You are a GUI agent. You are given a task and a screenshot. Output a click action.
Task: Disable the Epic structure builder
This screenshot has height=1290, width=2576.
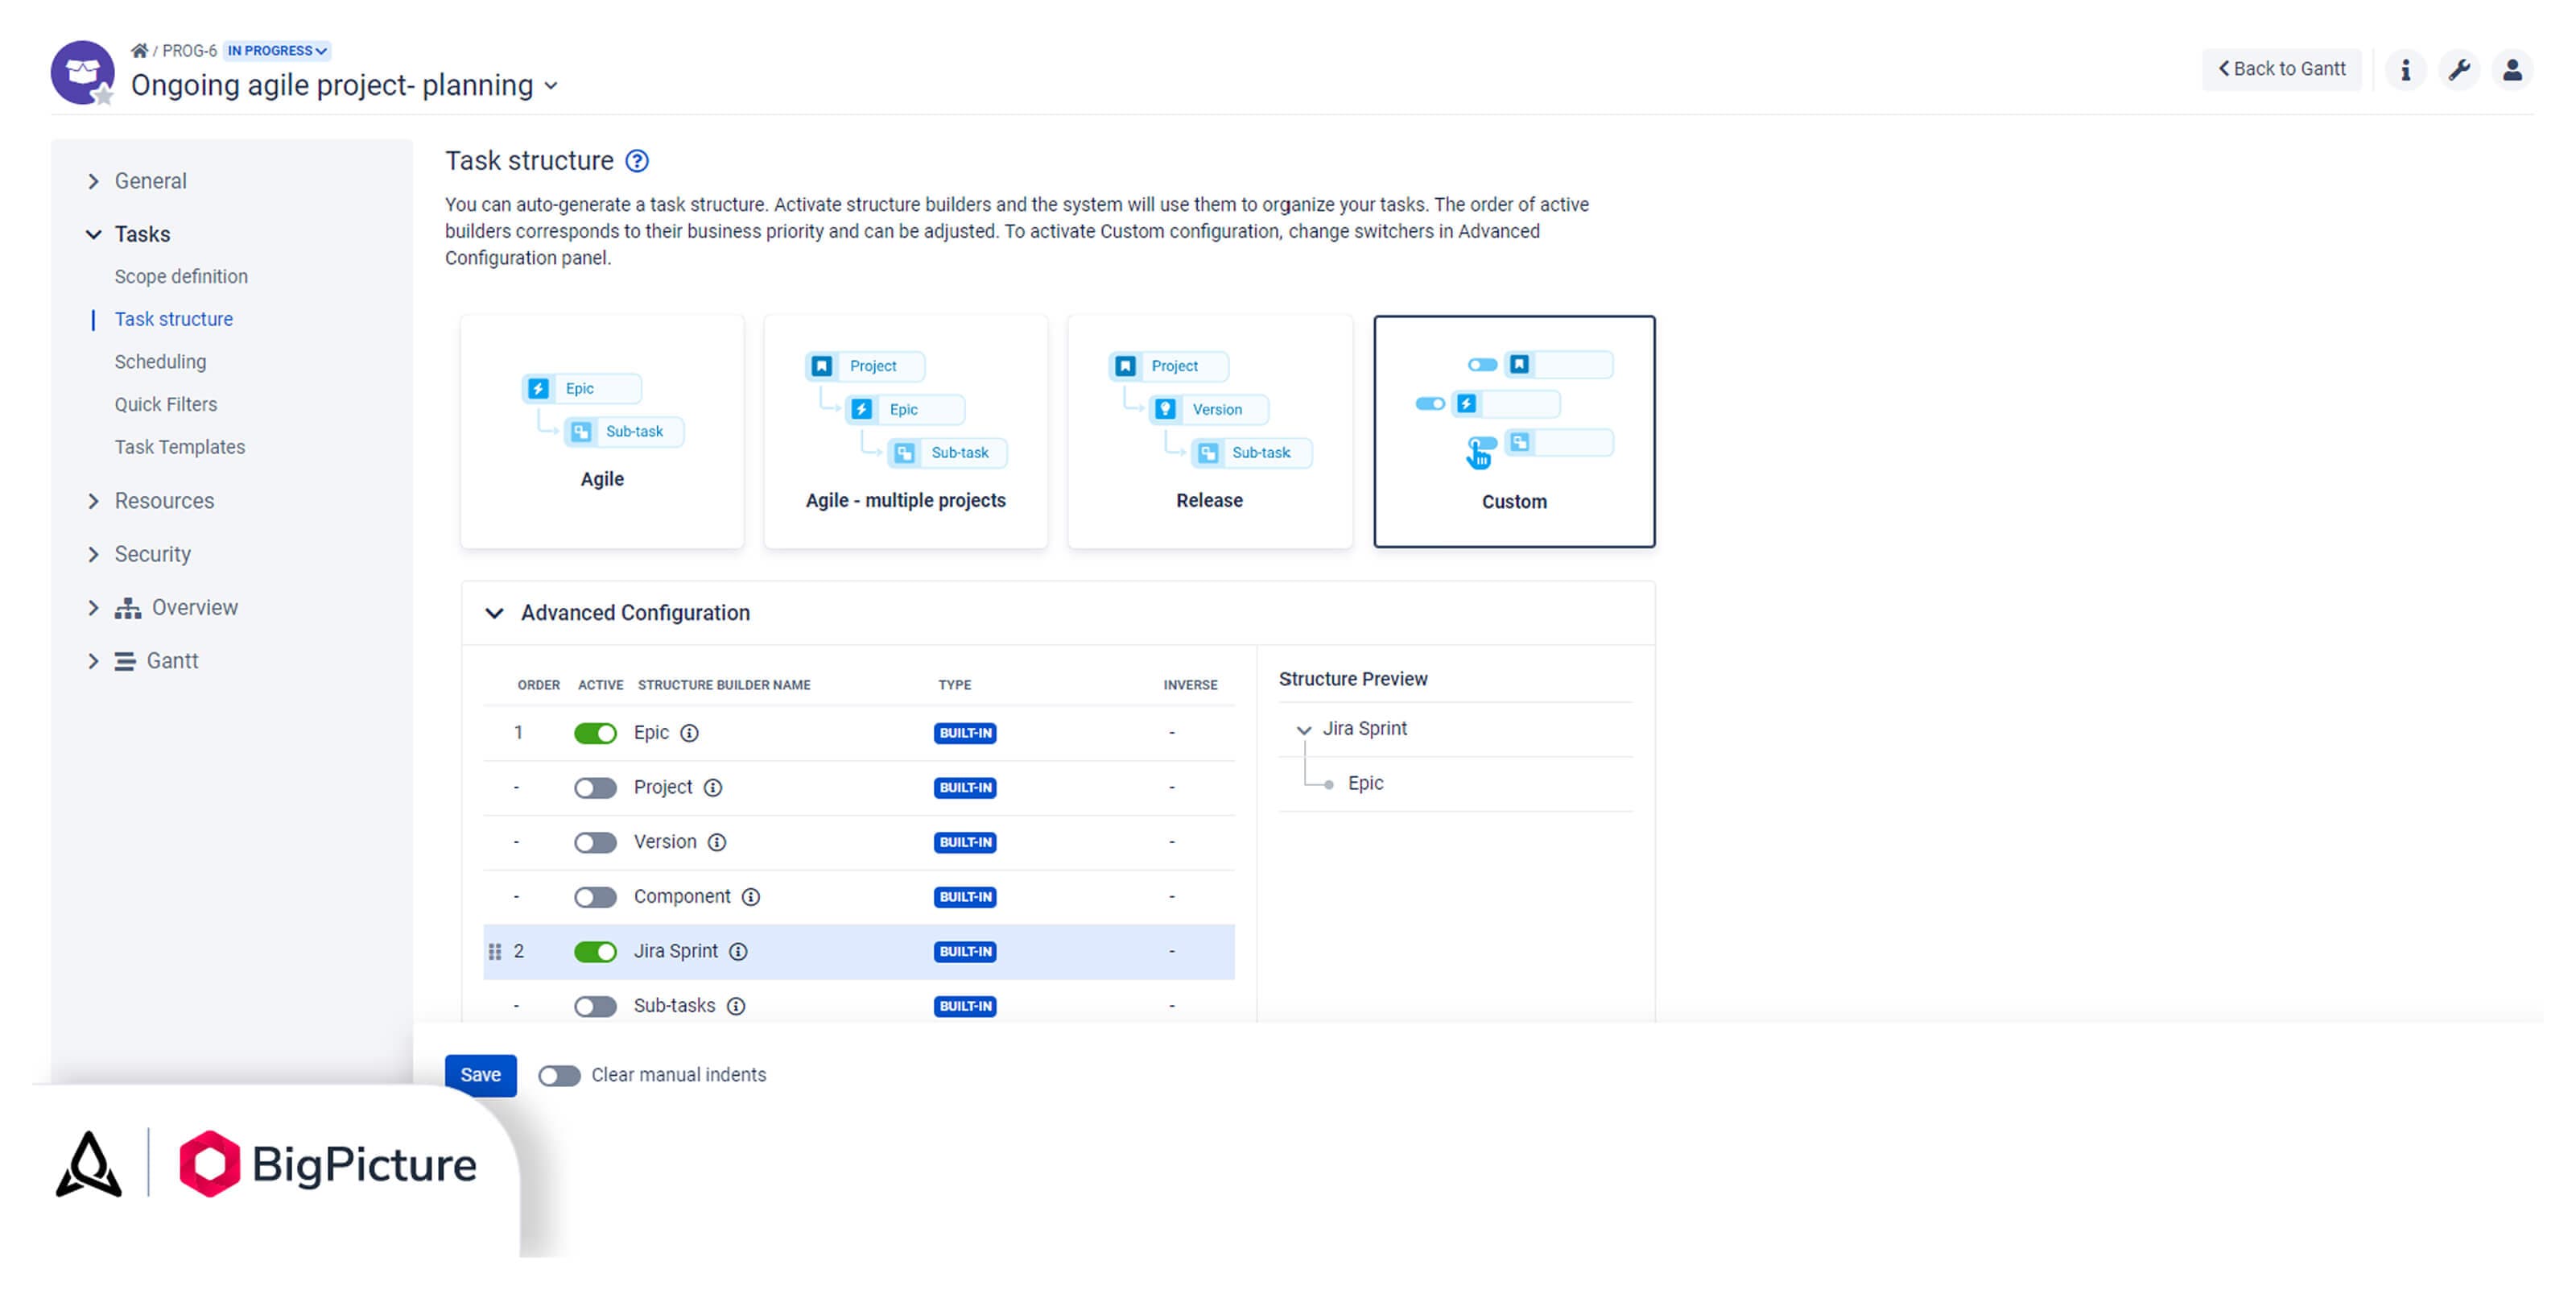click(x=595, y=733)
